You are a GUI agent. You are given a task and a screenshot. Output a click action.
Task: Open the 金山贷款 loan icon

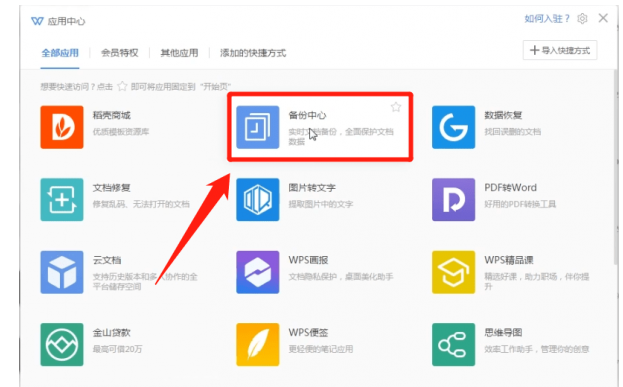(62, 344)
